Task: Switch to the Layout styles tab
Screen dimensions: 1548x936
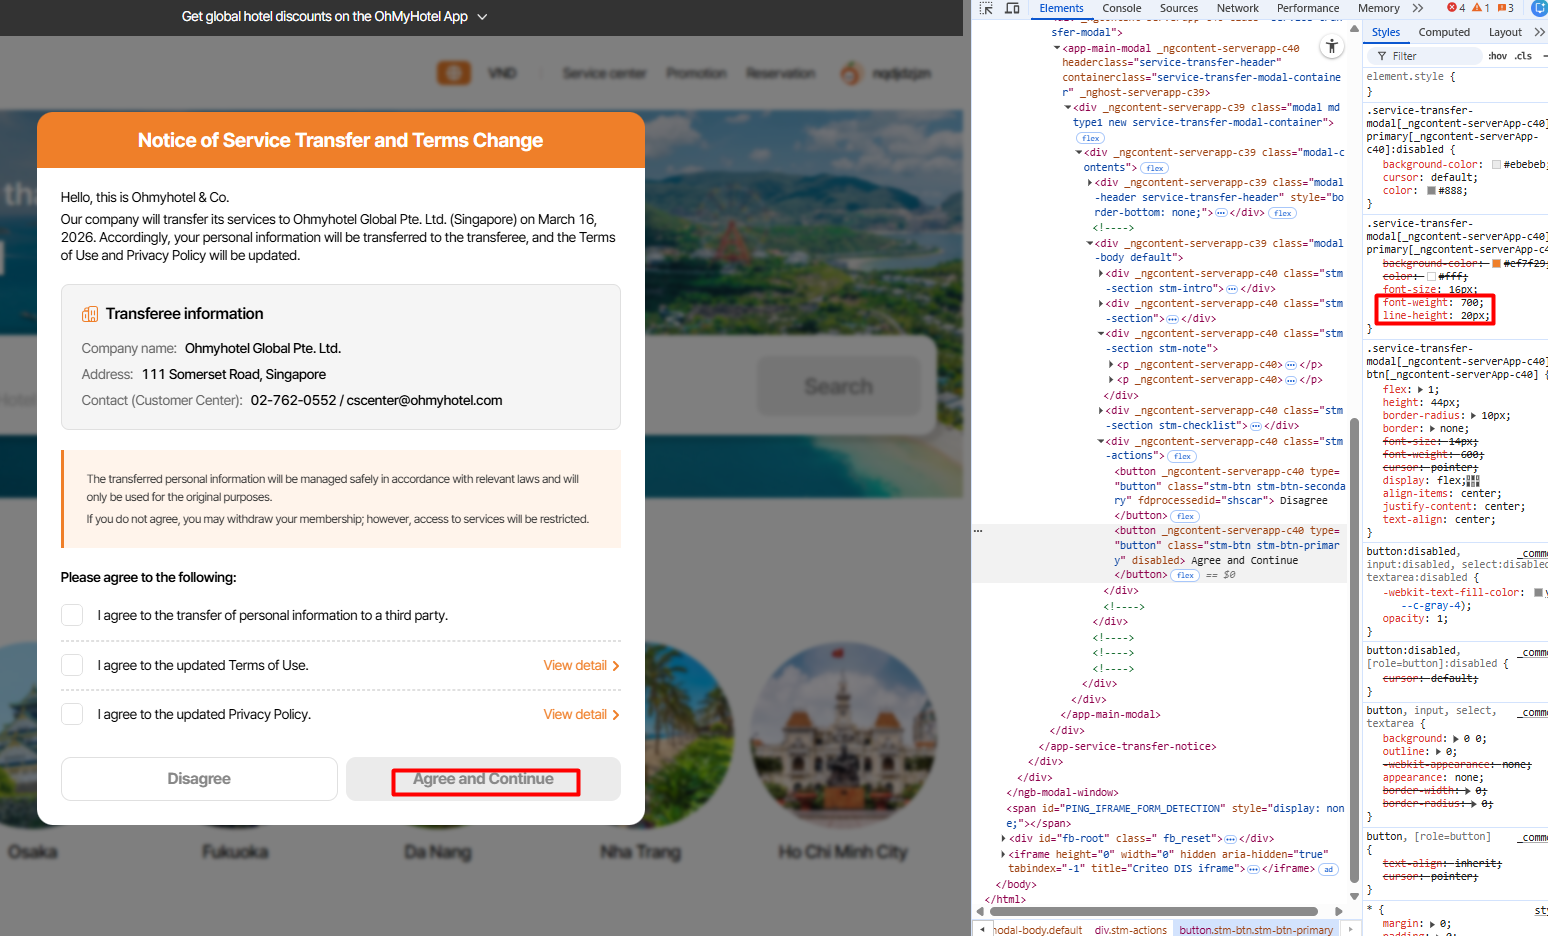Action: tap(1505, 32)
